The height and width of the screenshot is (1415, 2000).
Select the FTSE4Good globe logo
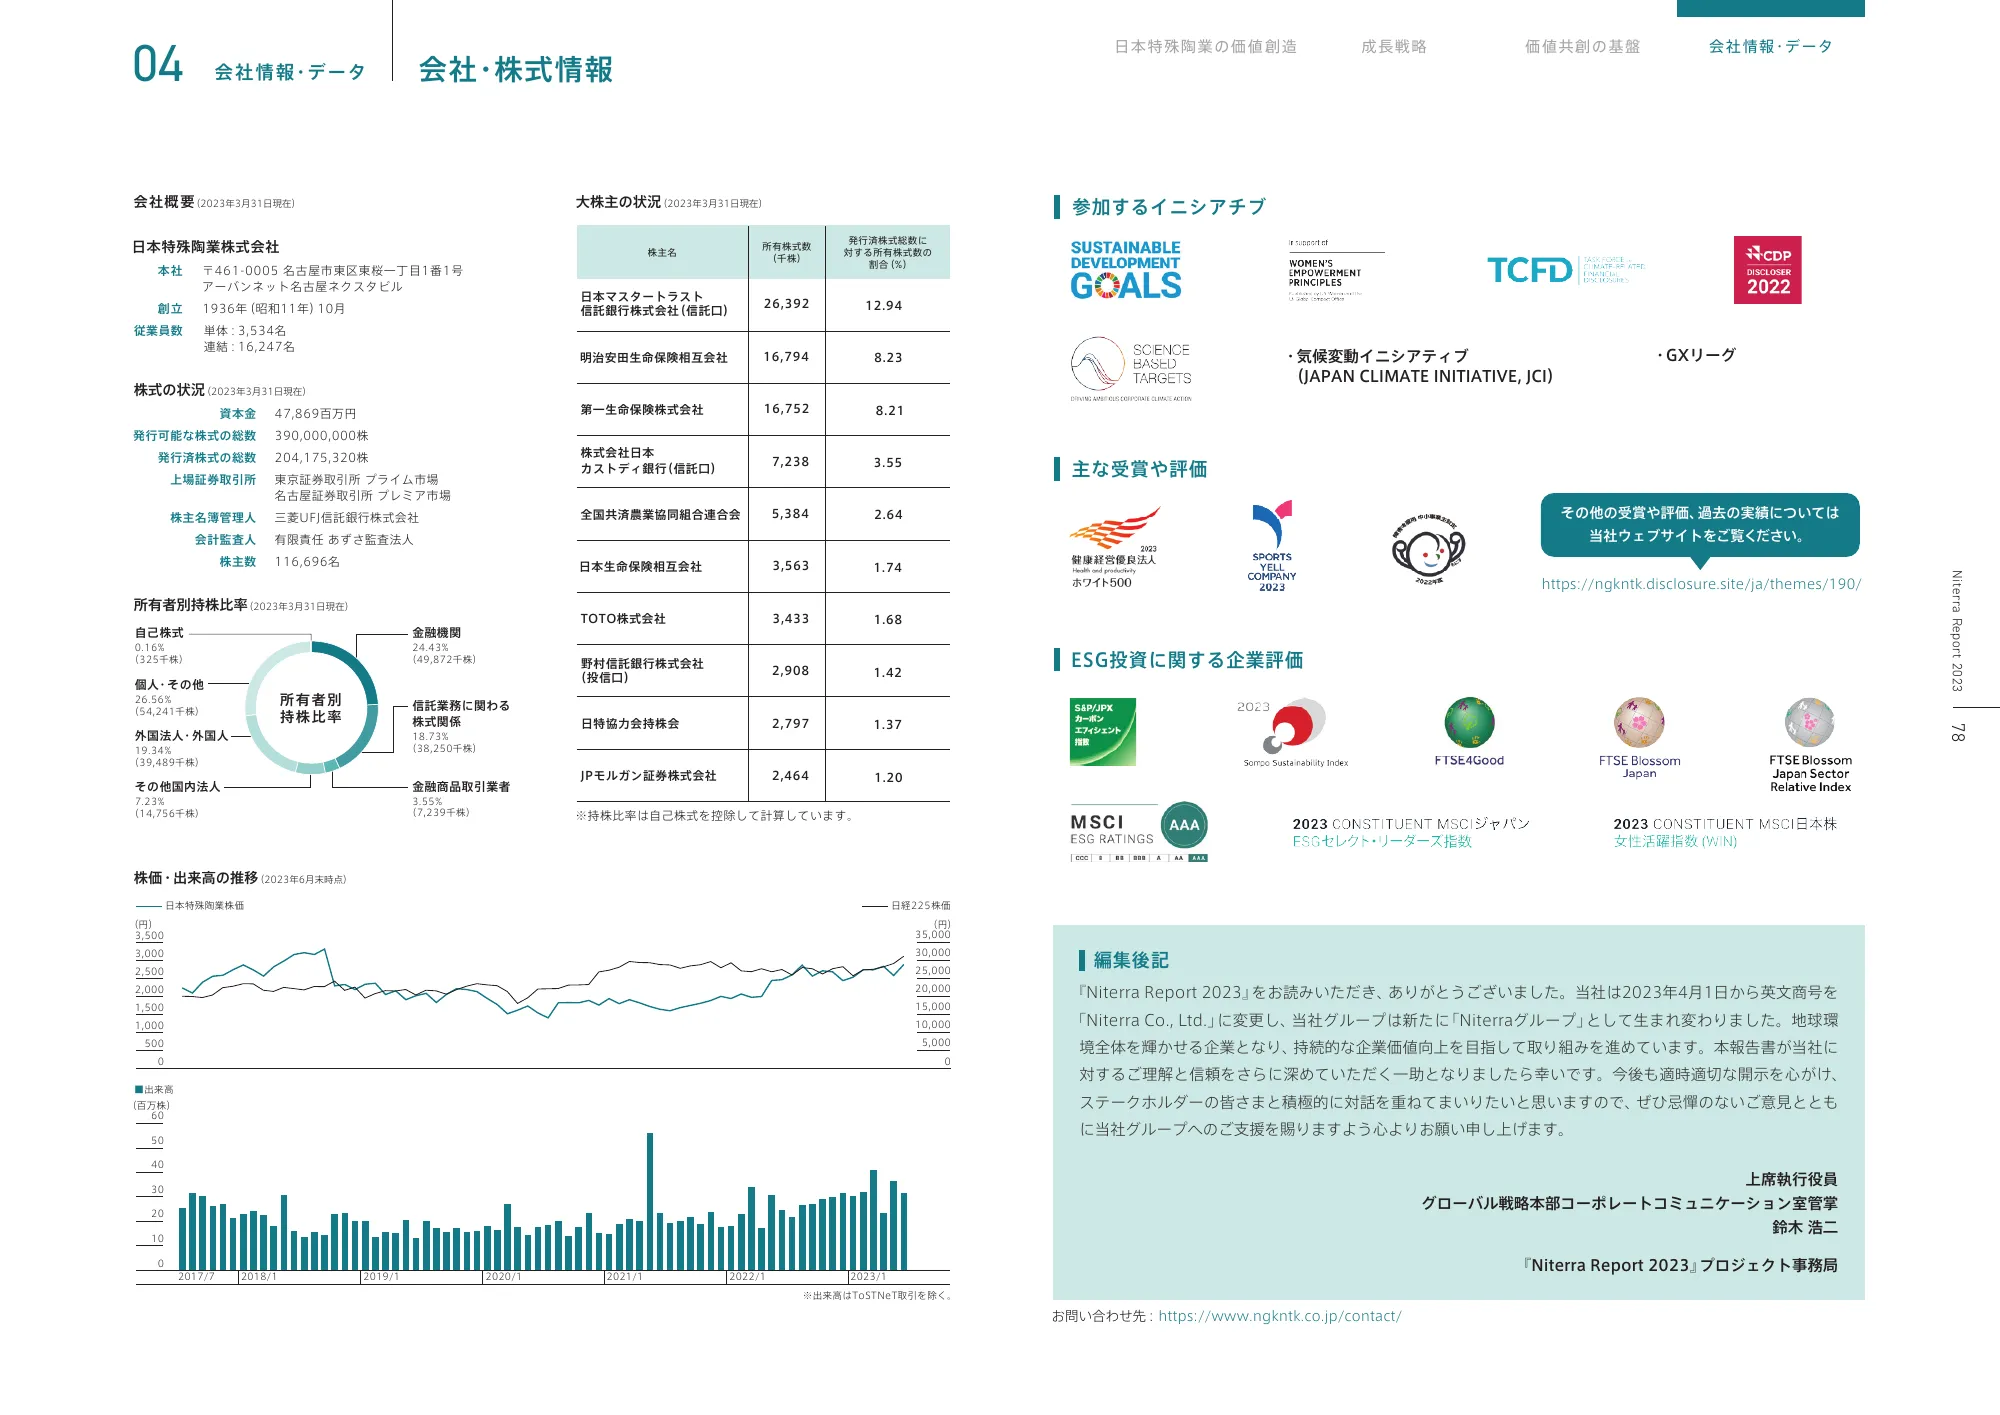tap(1472, 730)
